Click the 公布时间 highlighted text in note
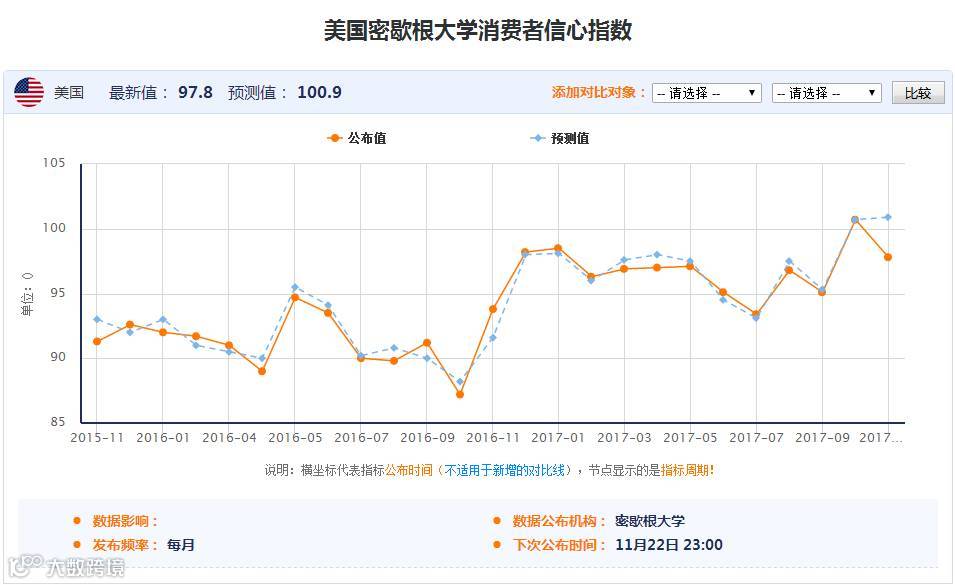This screenshot has width=955, height=585. point(409,470)
